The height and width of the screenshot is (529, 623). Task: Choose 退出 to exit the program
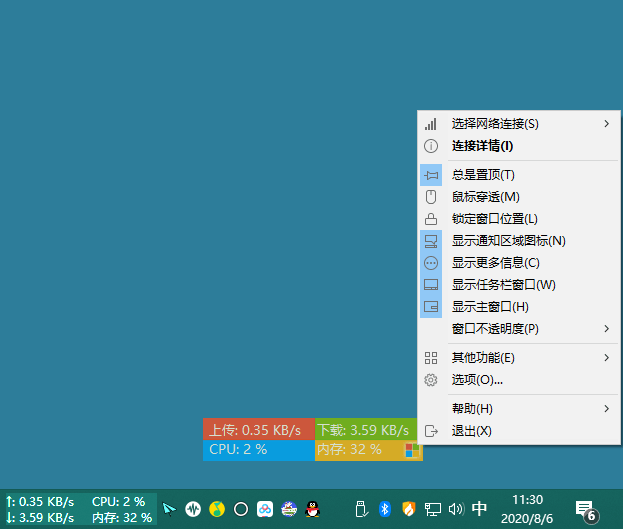pos(471,431)
